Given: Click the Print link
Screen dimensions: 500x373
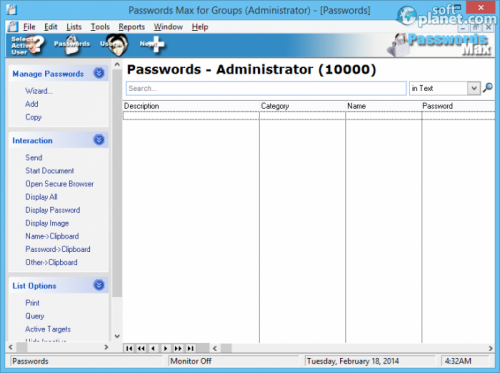Looking at the screenshot, I should pos(32,303).
